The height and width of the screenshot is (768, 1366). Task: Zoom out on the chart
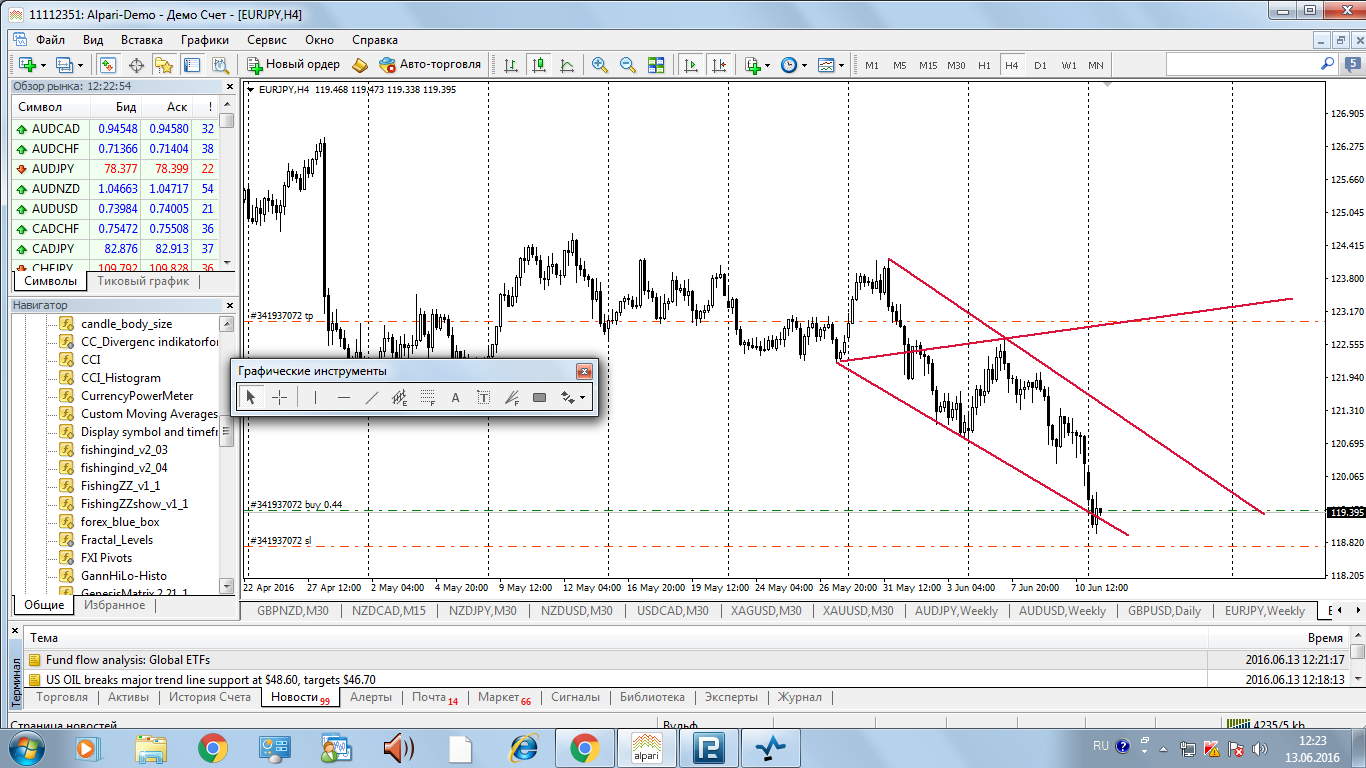pos(628,65)
